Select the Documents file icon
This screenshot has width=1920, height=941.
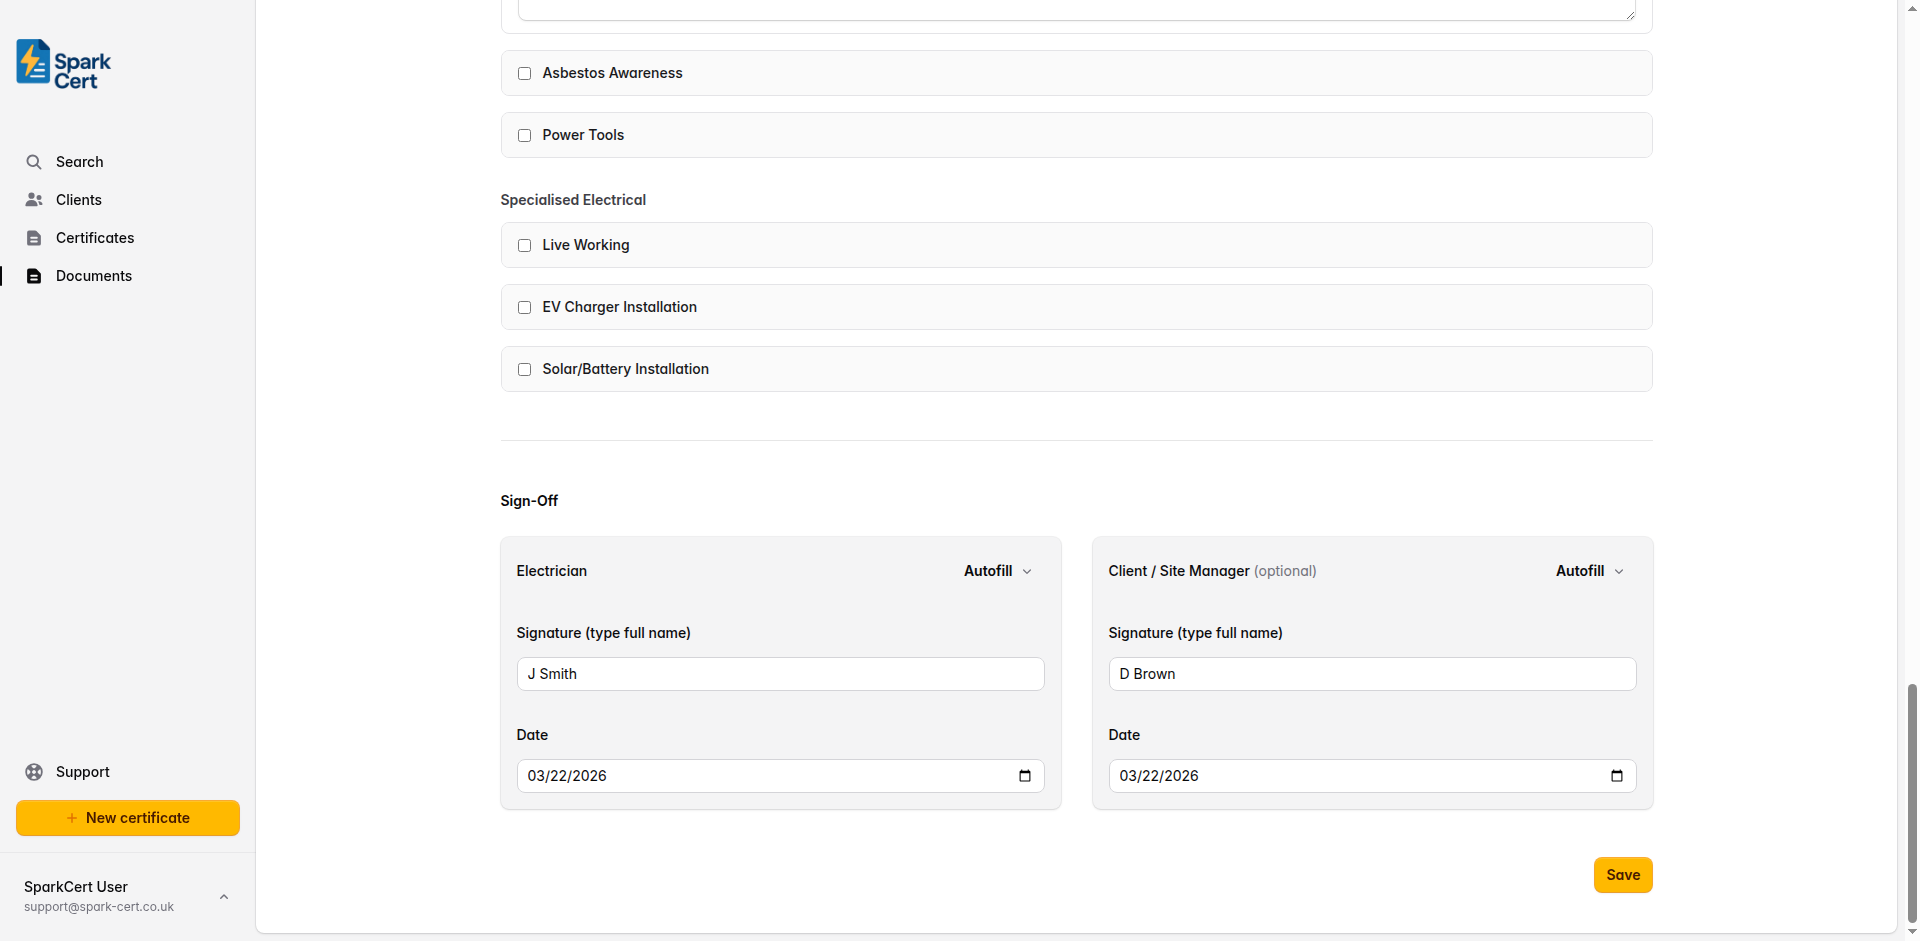(34, 275)
